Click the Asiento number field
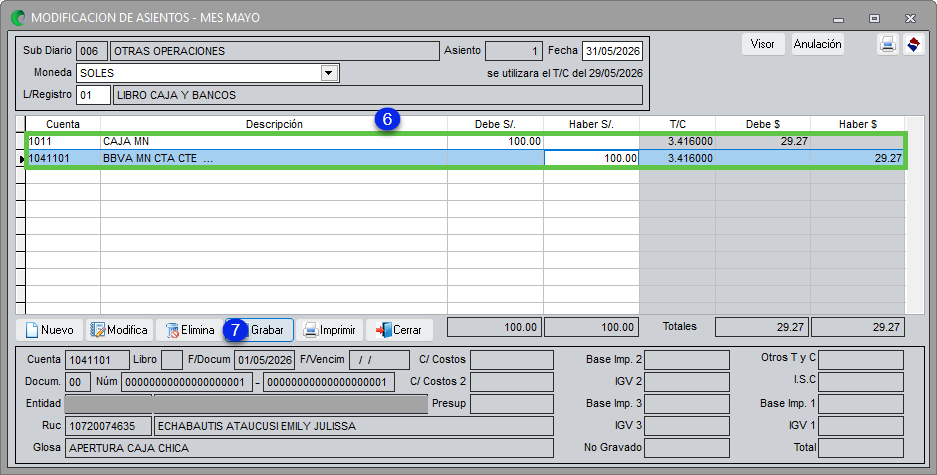Viewport: 937px width, 475px height. [x=513, y=51]
